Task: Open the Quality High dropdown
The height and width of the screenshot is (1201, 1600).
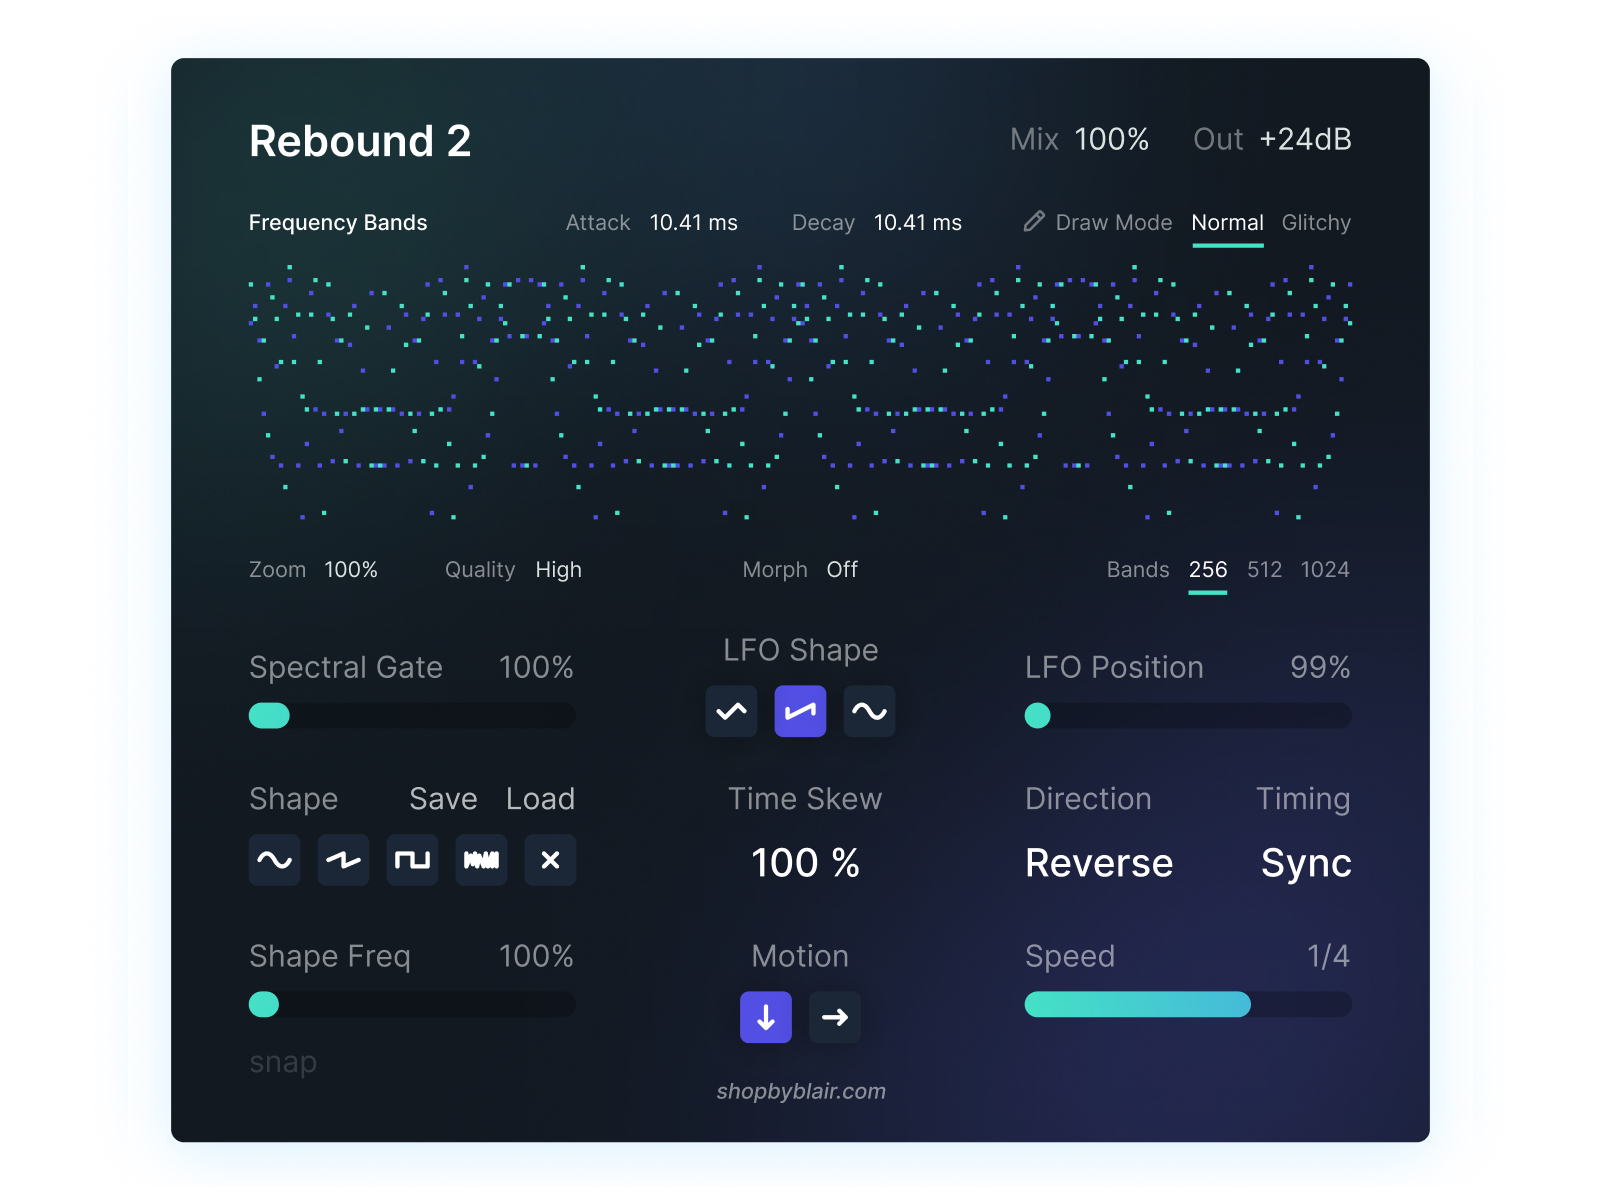Action: [x=558, y=570]
